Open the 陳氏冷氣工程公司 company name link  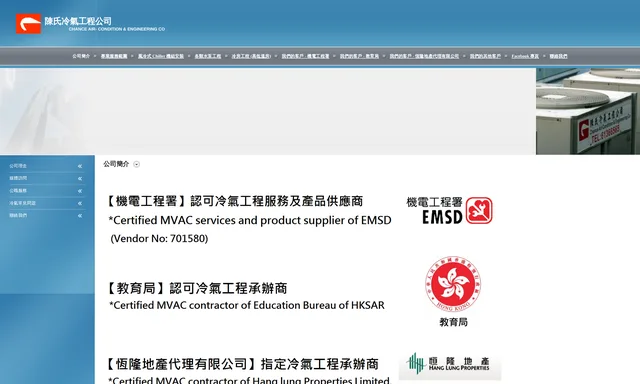click(x=78, y=21)
